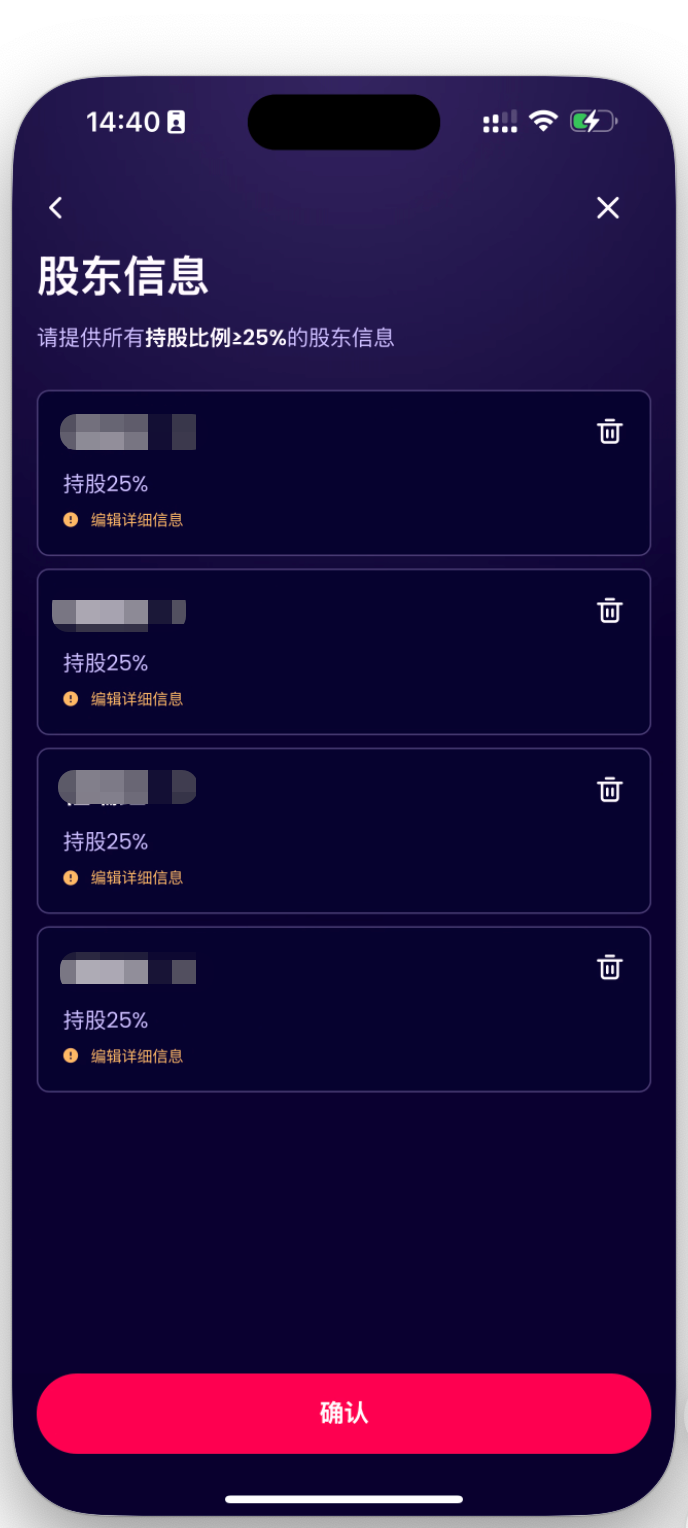Delete the first shareholder card
The width and height of the screenshot is (688, 1528).
[610, 432]
